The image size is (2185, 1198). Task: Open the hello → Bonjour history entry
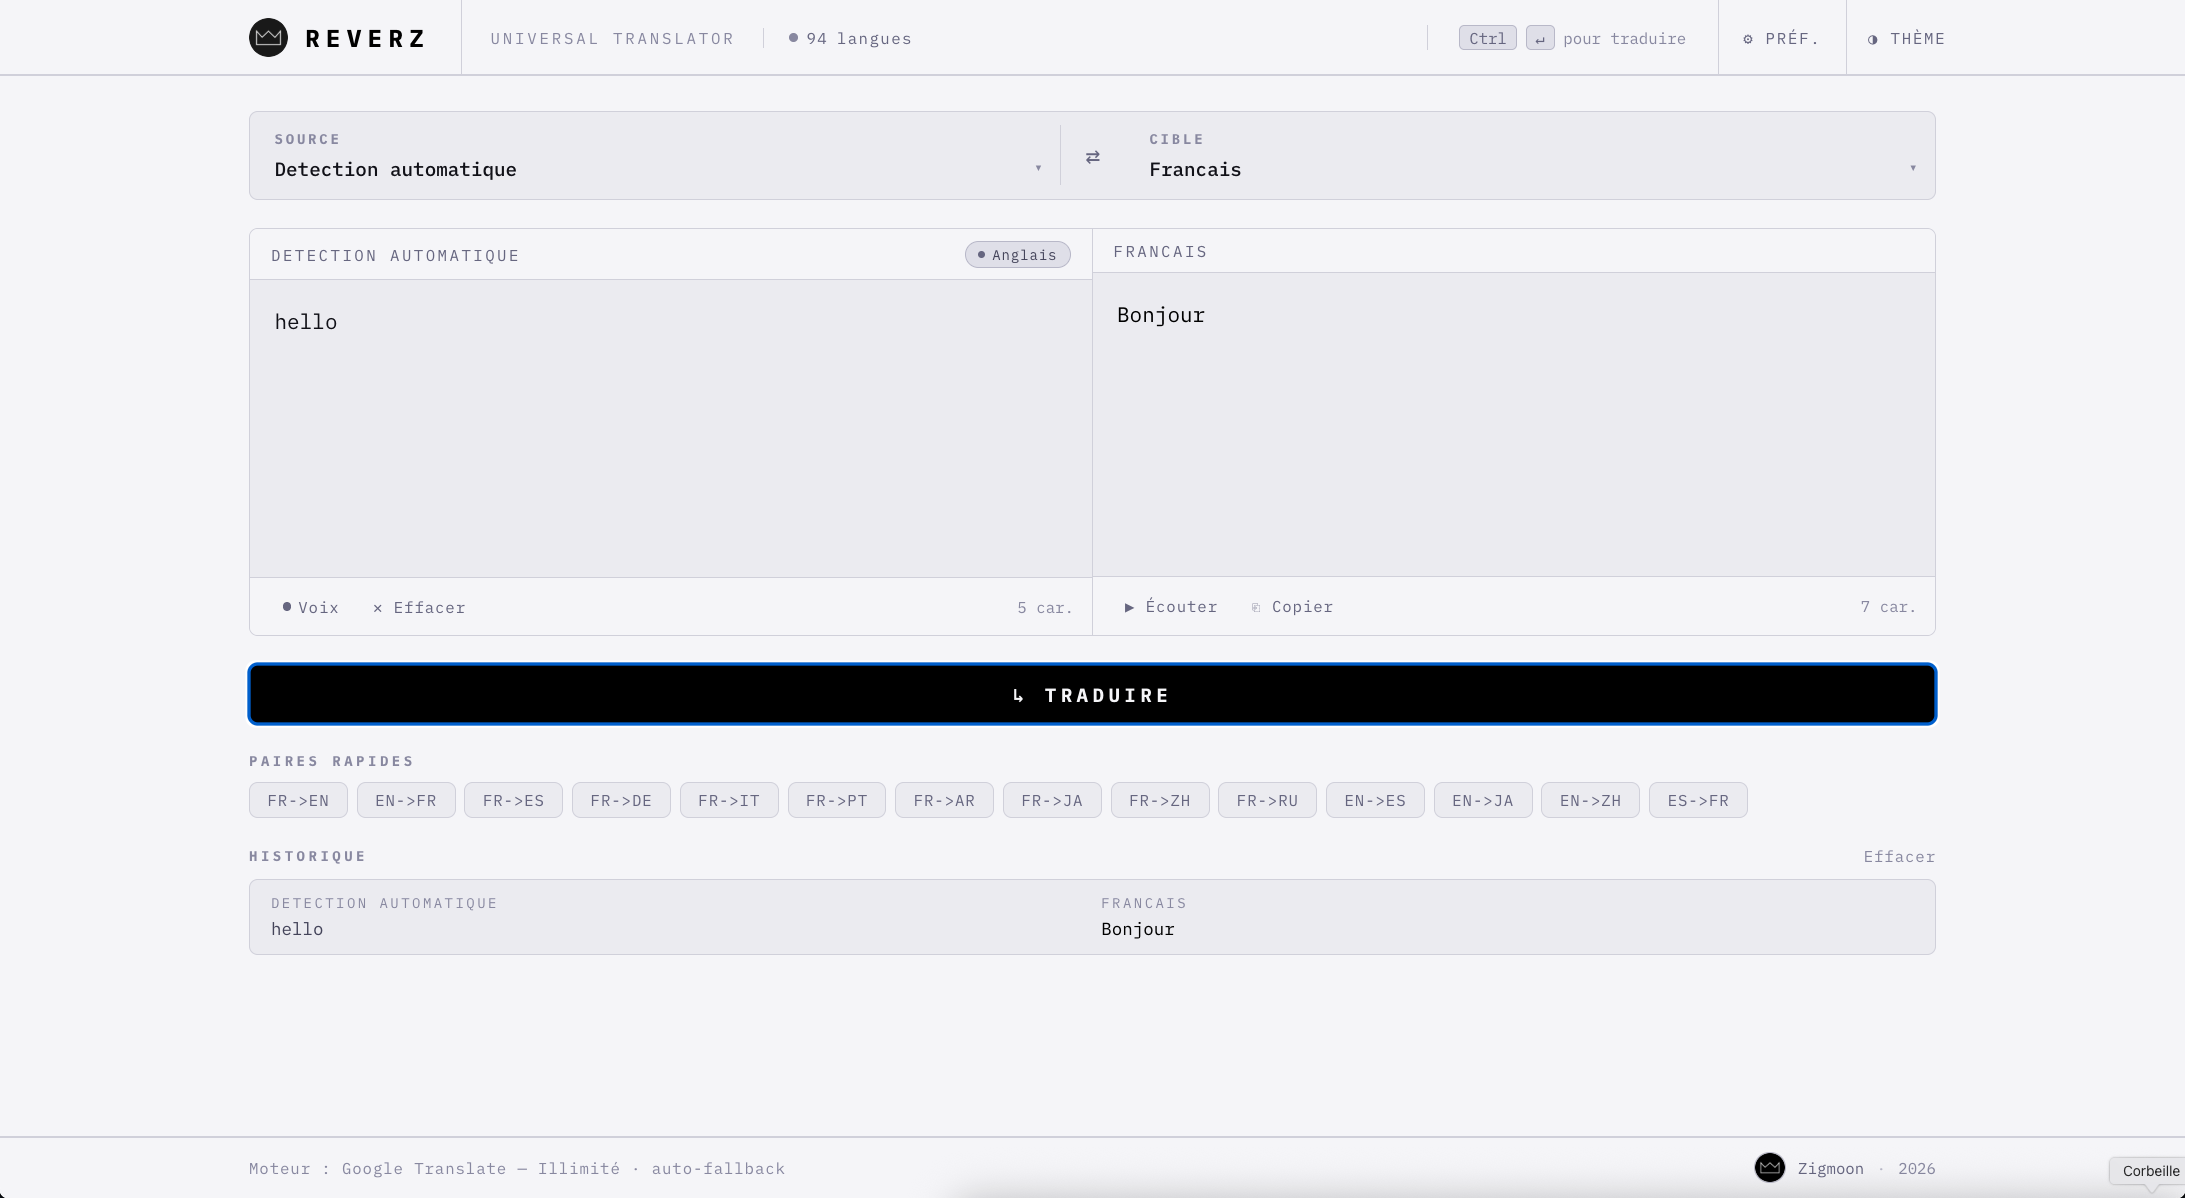point(1092,917)
